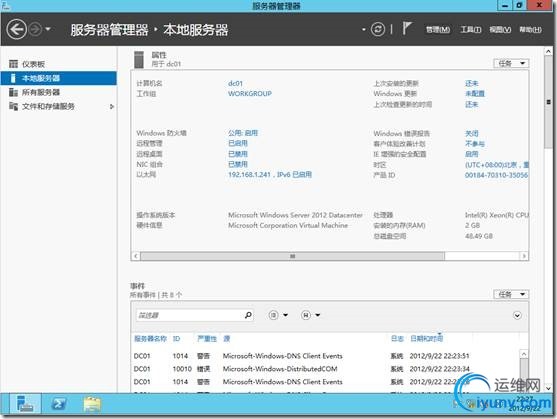Open the saved queries dropdown

tap(310, 315)
